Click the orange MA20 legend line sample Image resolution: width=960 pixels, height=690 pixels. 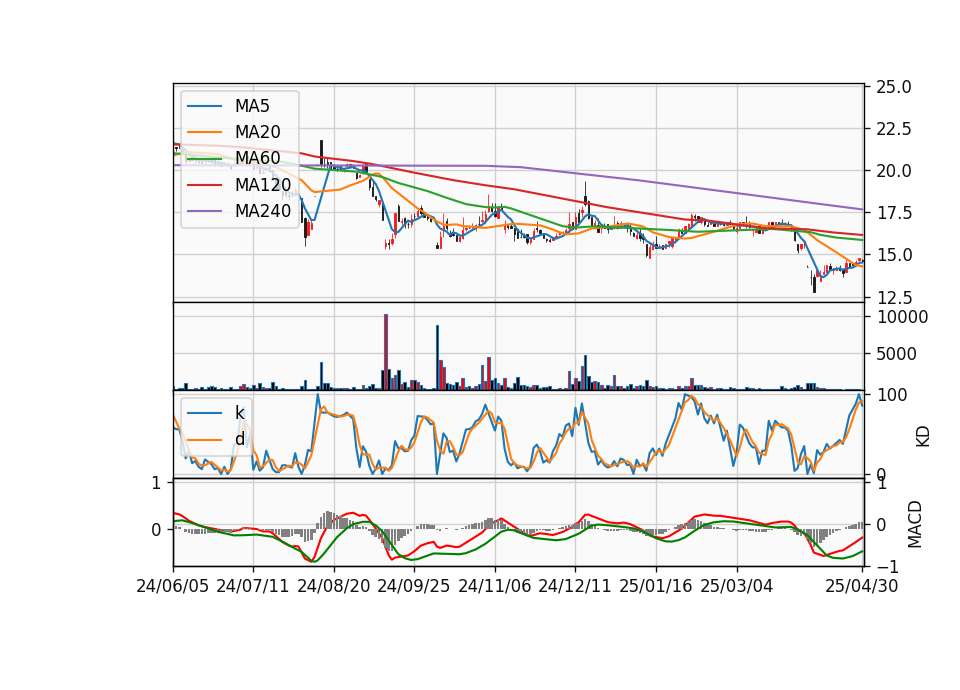204,132
